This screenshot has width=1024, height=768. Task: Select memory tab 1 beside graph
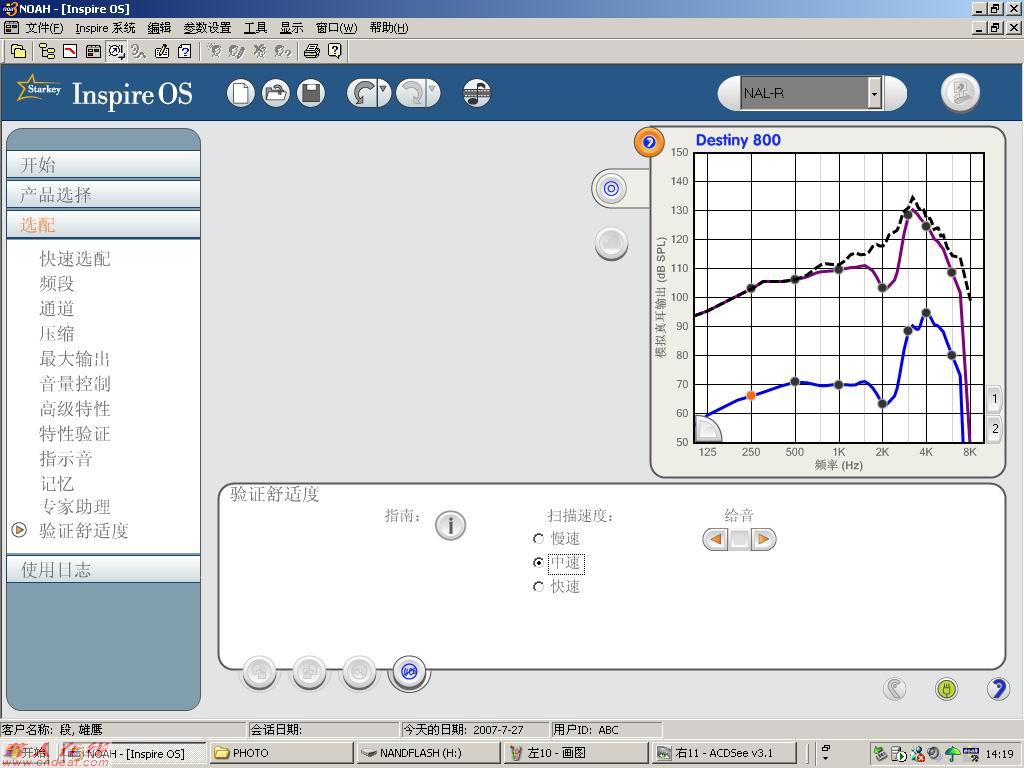(994, 398)
